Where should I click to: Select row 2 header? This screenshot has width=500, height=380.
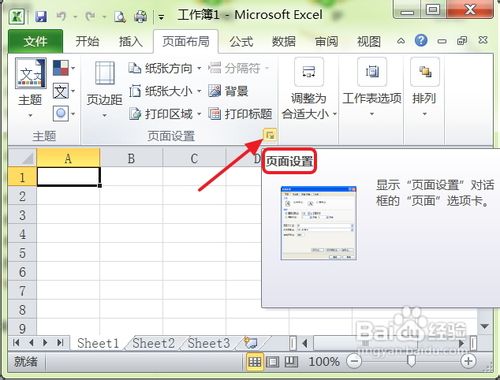pos(22,196)
